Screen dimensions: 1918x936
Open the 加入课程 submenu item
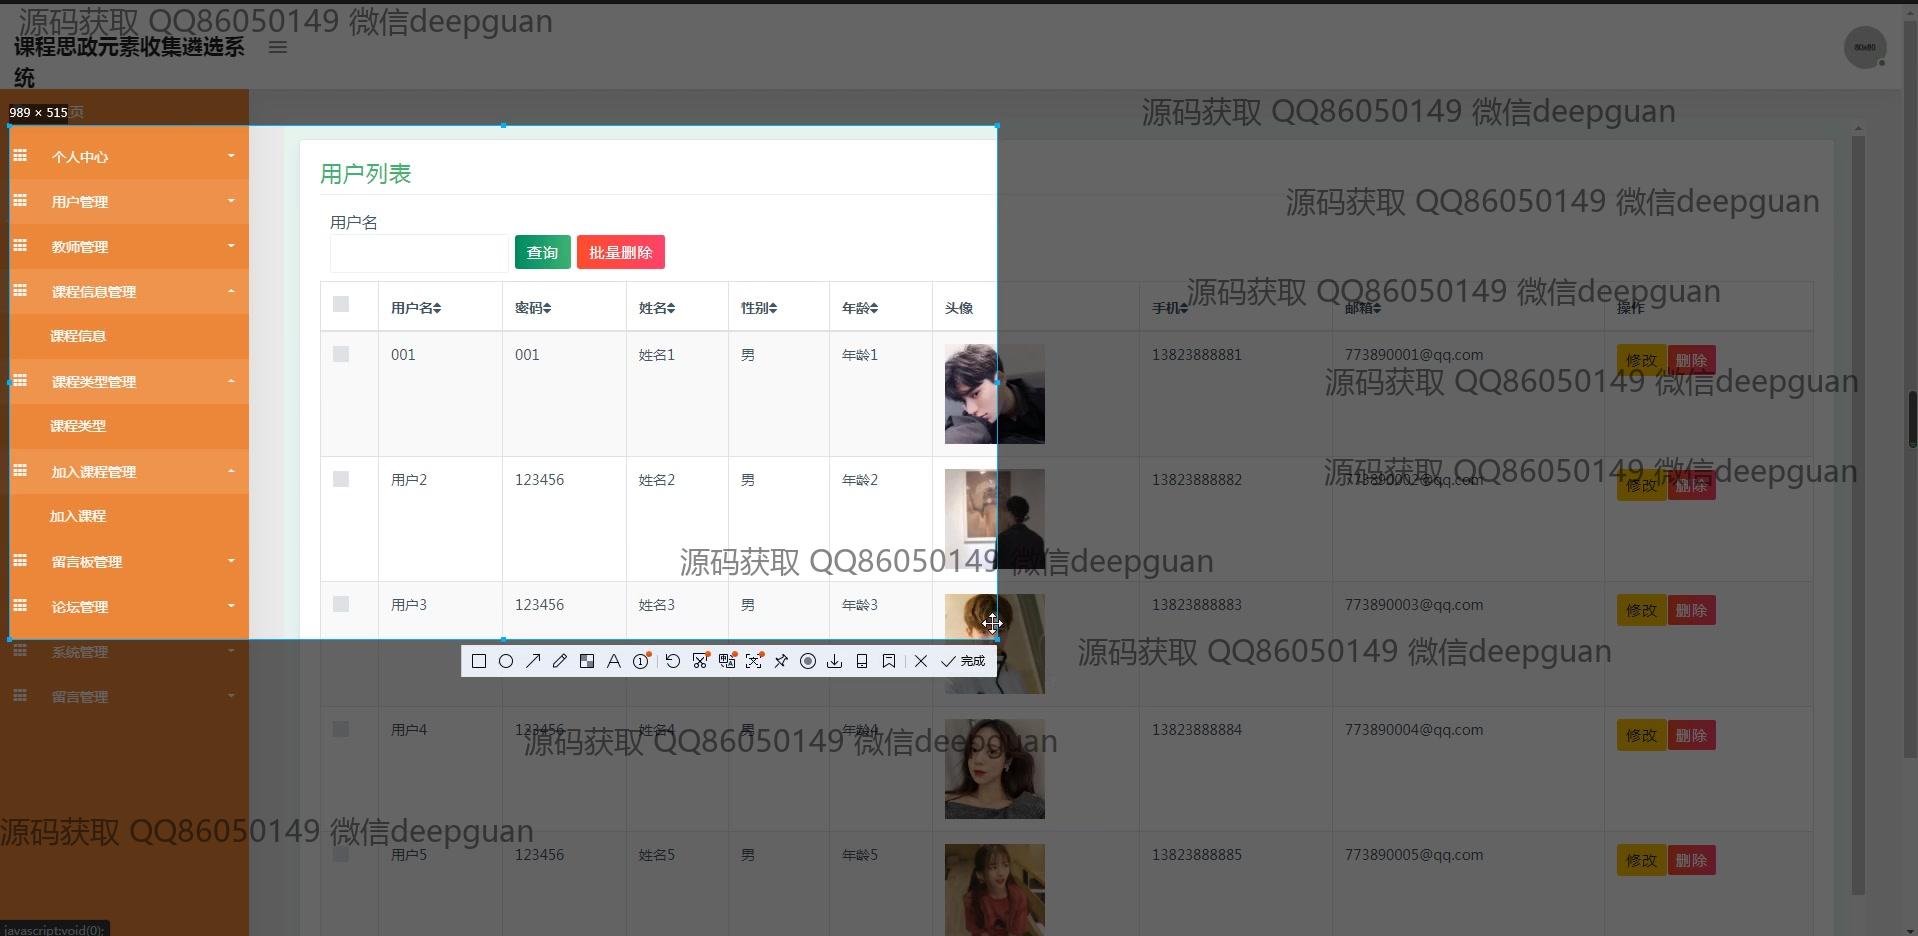click(78, 516)
